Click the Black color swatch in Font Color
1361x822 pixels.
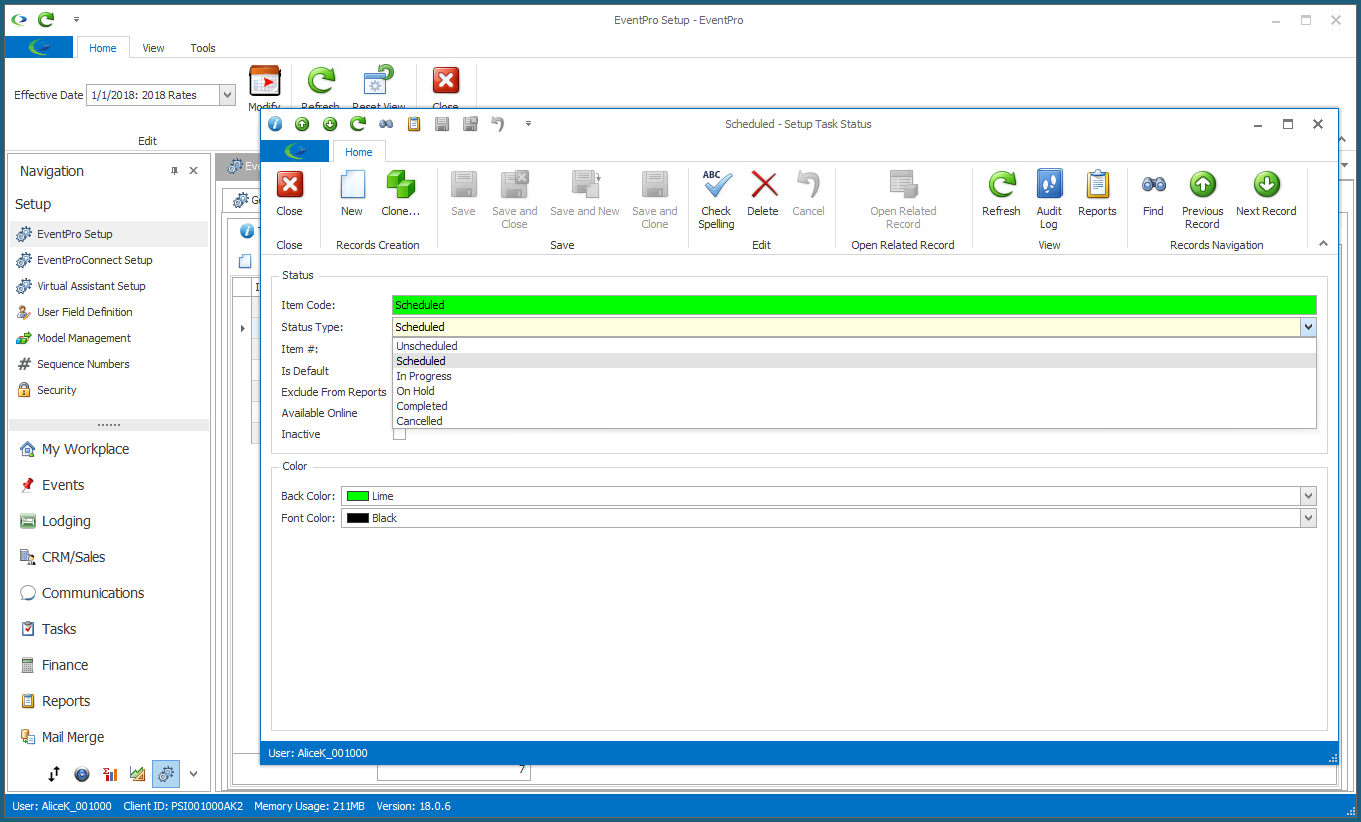(357, 518)
